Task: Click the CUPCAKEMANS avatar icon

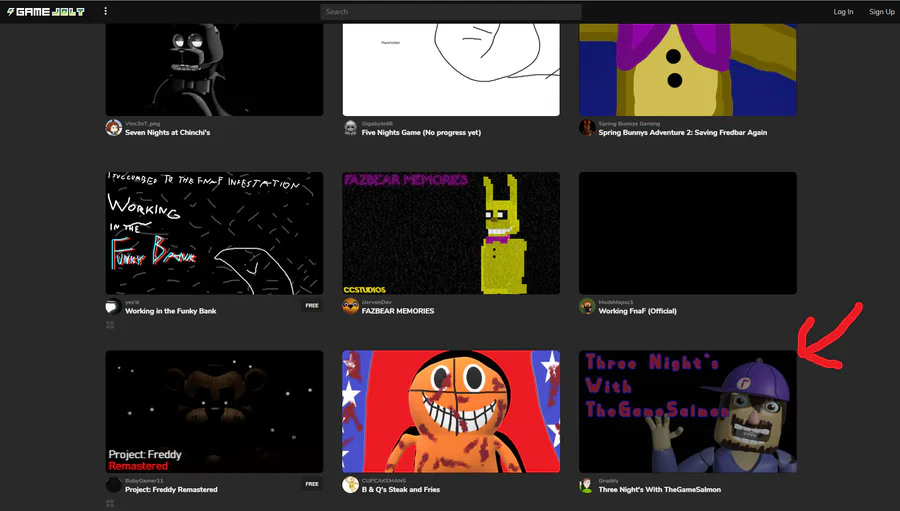Action: [x=350, y=485]
